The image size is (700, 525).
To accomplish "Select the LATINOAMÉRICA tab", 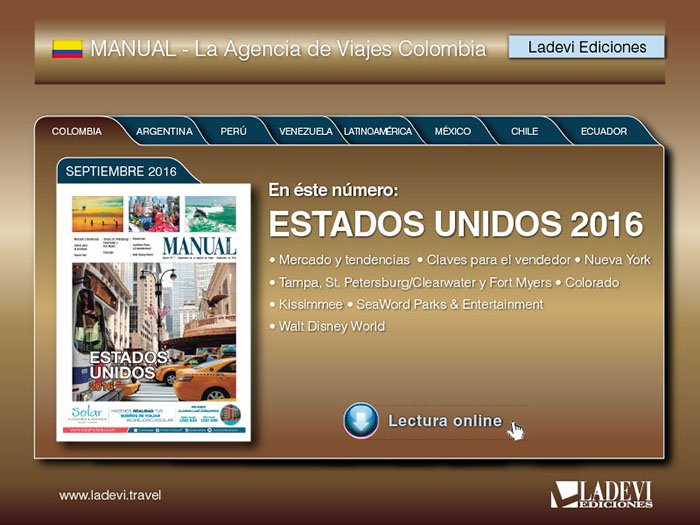I will click(x=377, y=132).
